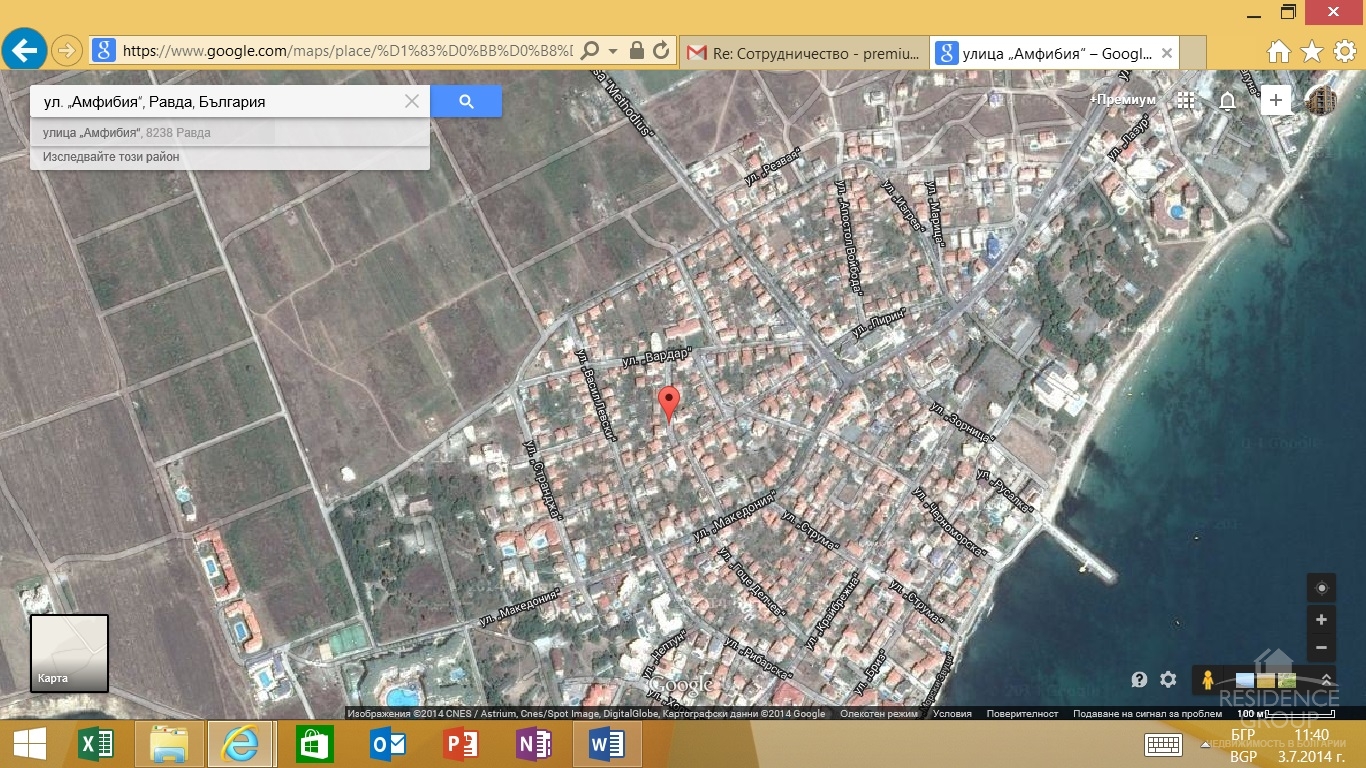Open the 'Условия' terms link
The image size is (1366, 768).
952,714
